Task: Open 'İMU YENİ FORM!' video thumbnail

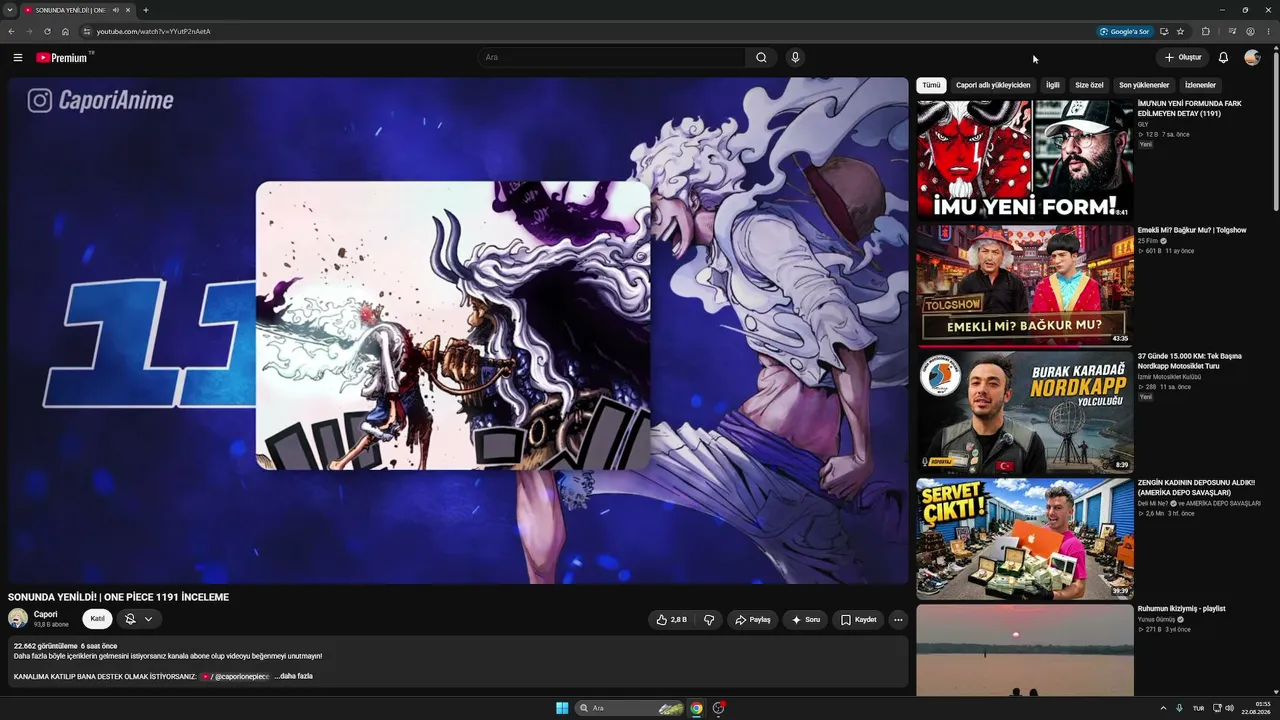Action: pos(1025,159)
